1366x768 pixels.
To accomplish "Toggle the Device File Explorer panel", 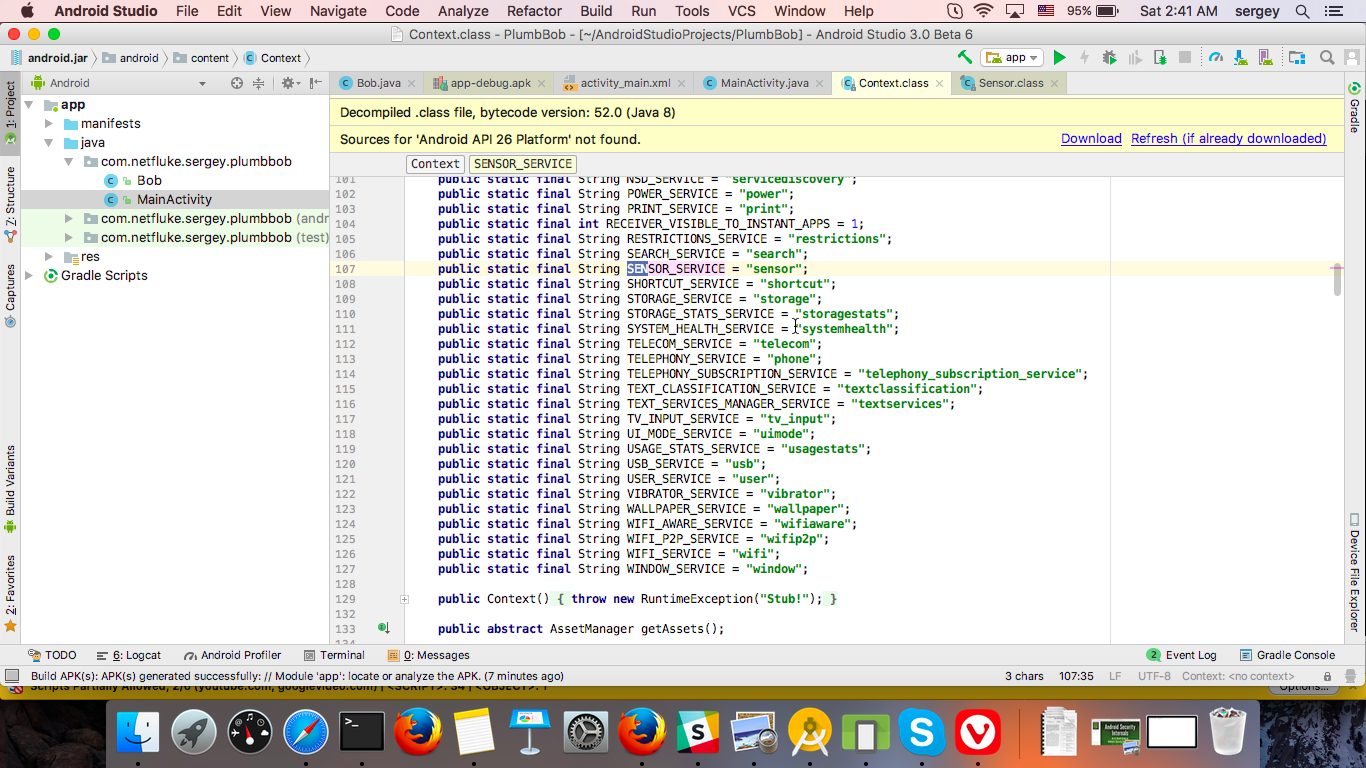I will 1355,572.
